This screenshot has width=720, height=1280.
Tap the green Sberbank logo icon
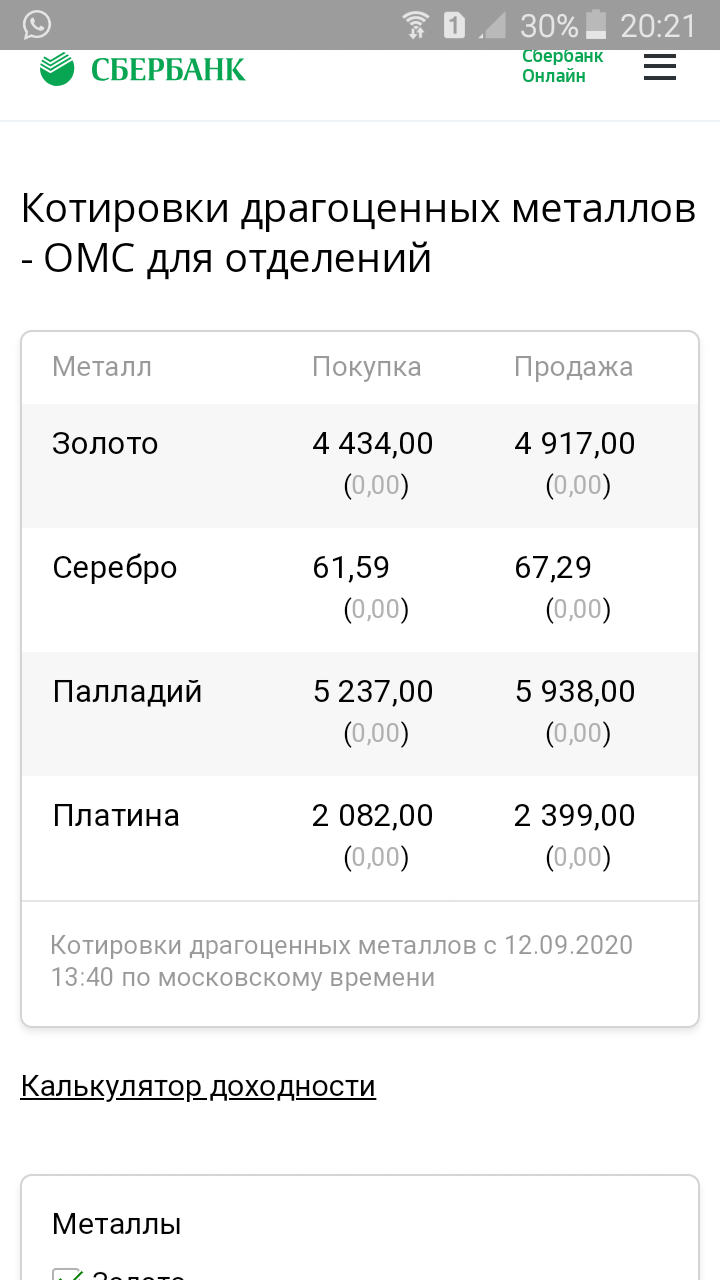(57, 69)
